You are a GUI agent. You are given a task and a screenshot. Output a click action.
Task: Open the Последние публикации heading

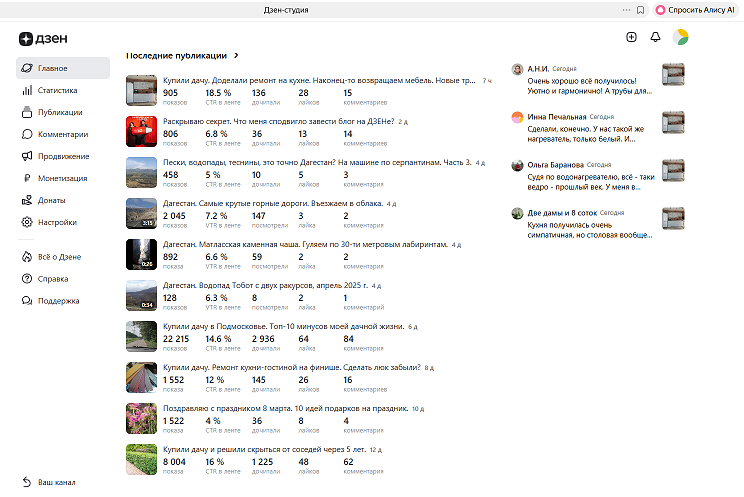pos(177,56)
